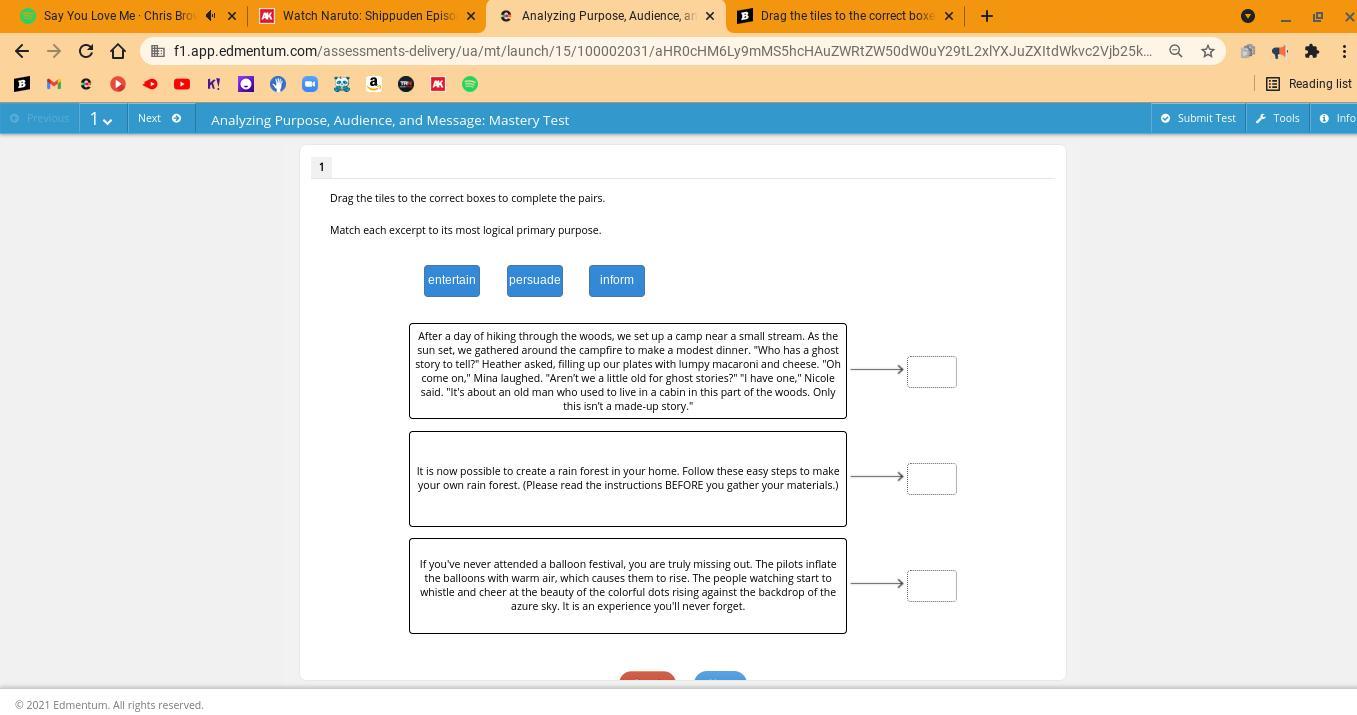
Task: Open the purple smiley face bookmark
Action: (x=246, y=84)
